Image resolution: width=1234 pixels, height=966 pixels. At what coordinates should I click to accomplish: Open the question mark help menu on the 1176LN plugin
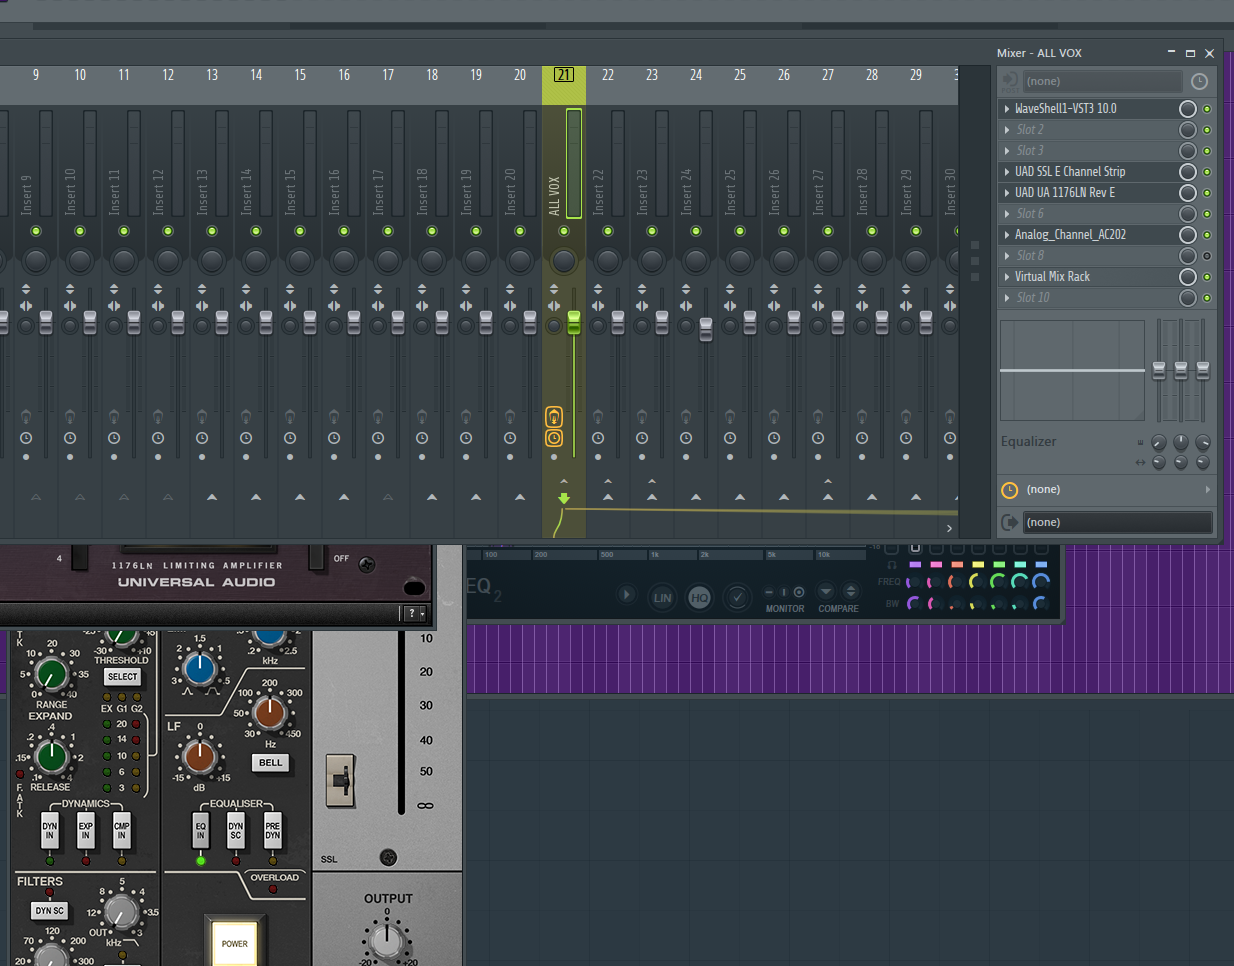[414, 613]
